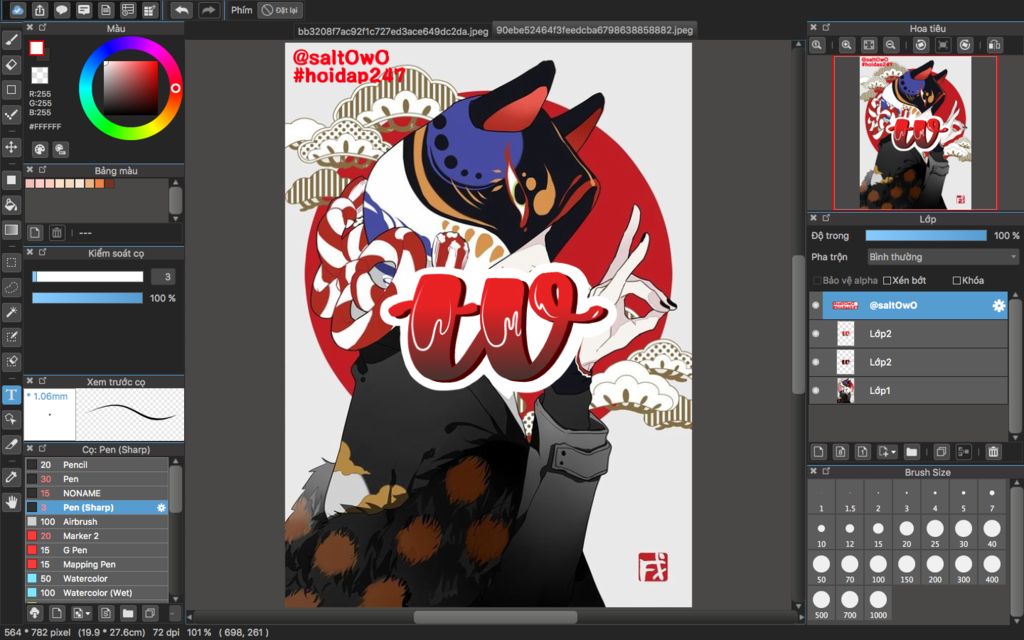Image resolution: width=1024 pixels, height=640 pixels.
Task: Click the share export icon in top toolbar
Action: (x=39, y=10)
